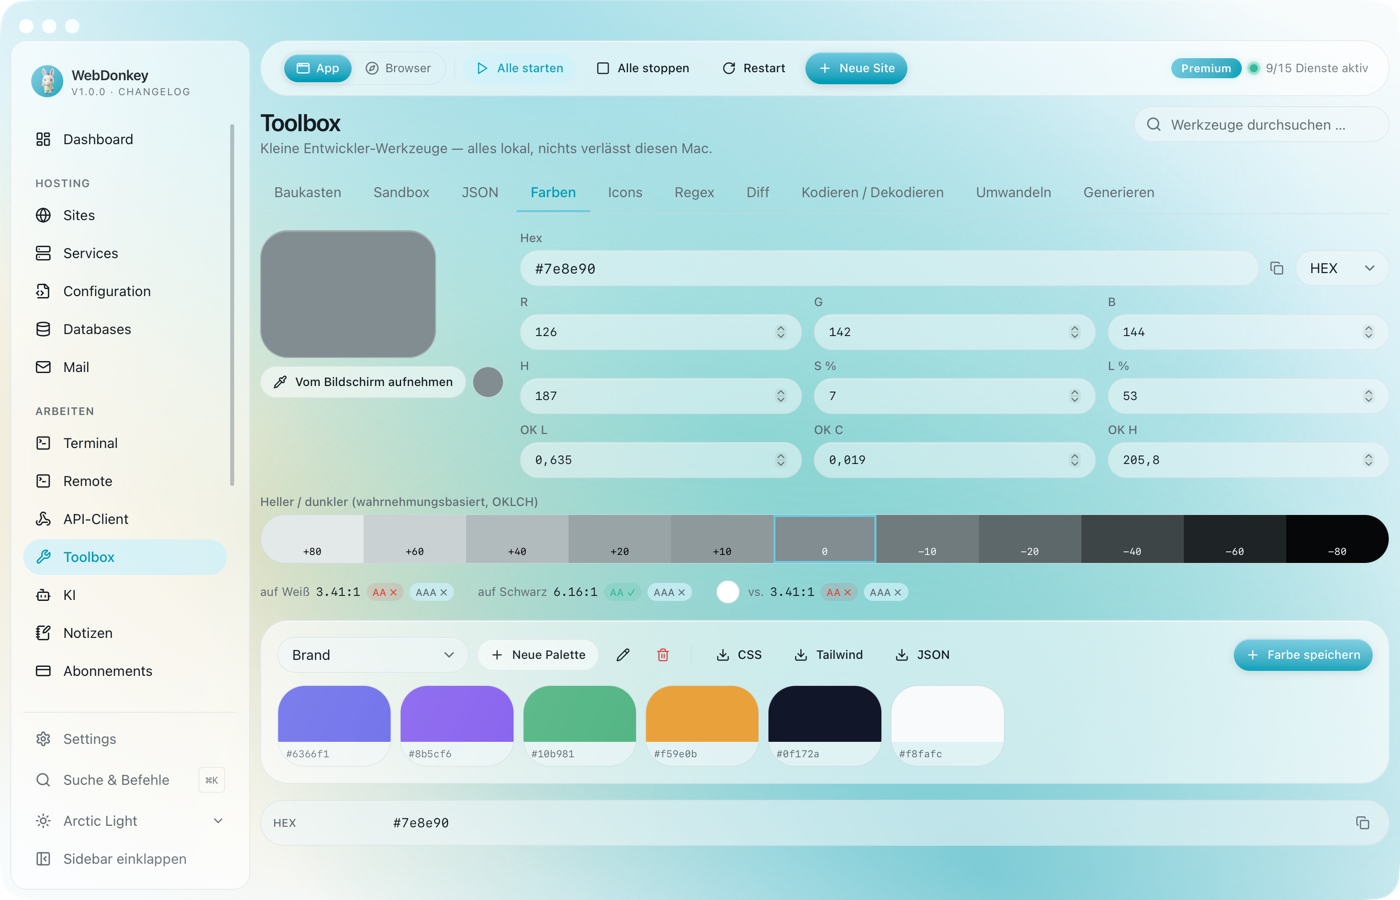Open Notizen in the sidebar

coord(125,633)
